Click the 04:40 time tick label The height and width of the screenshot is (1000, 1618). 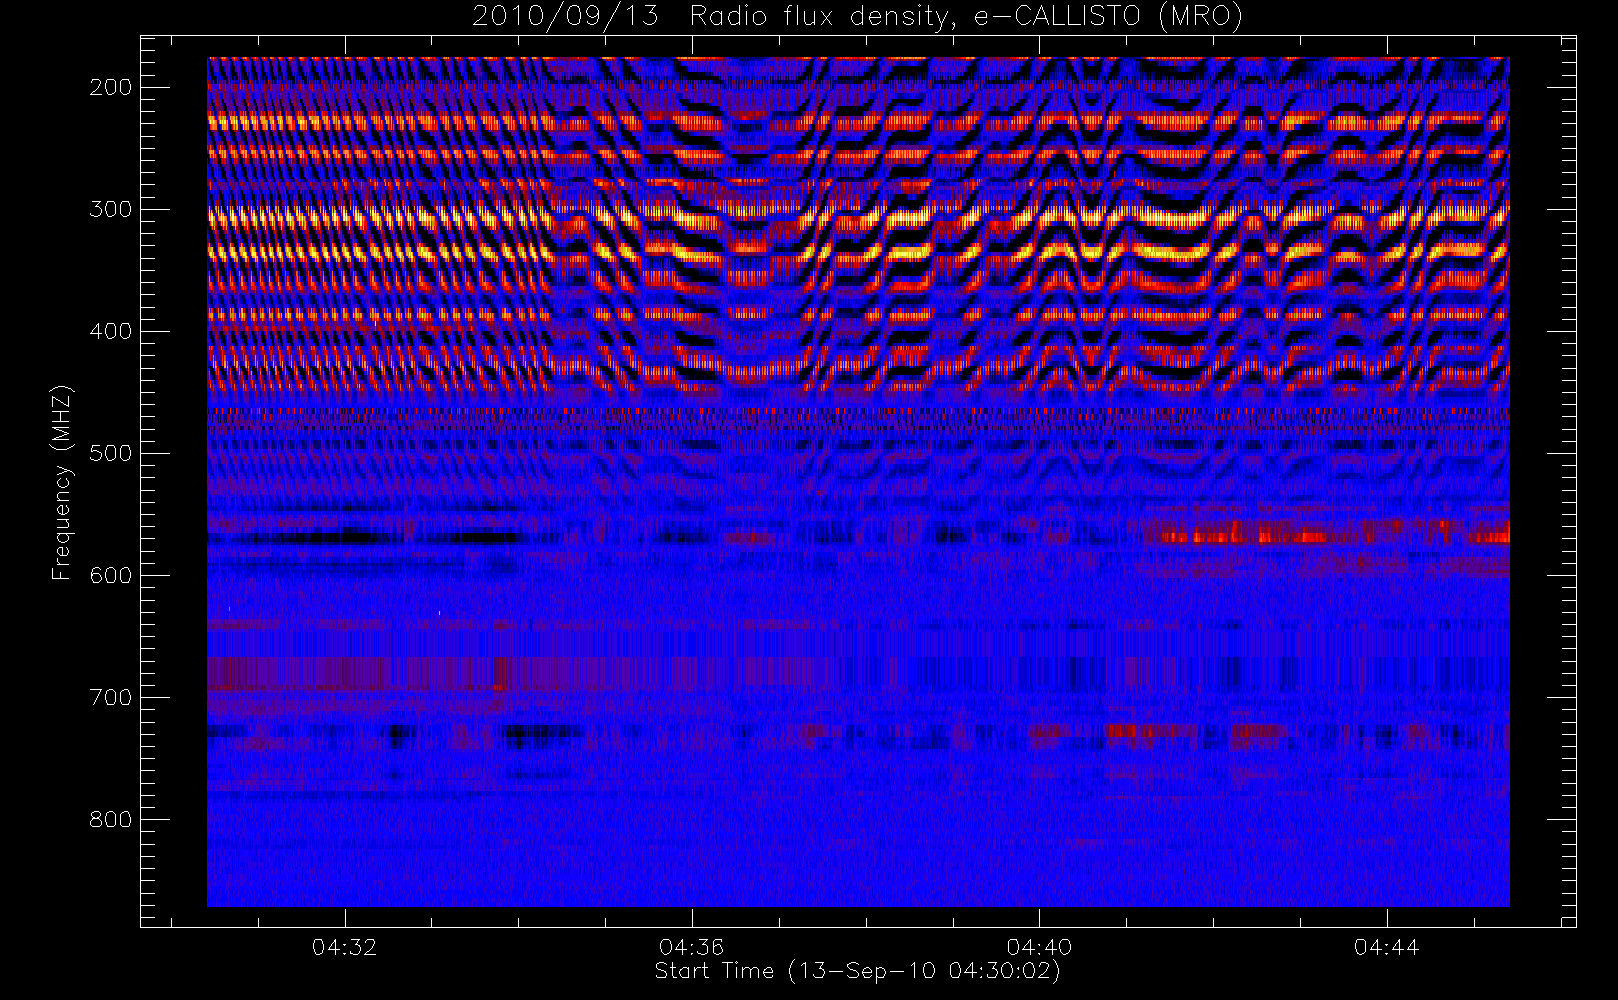pyautogui.click(x=1040, y=947)
